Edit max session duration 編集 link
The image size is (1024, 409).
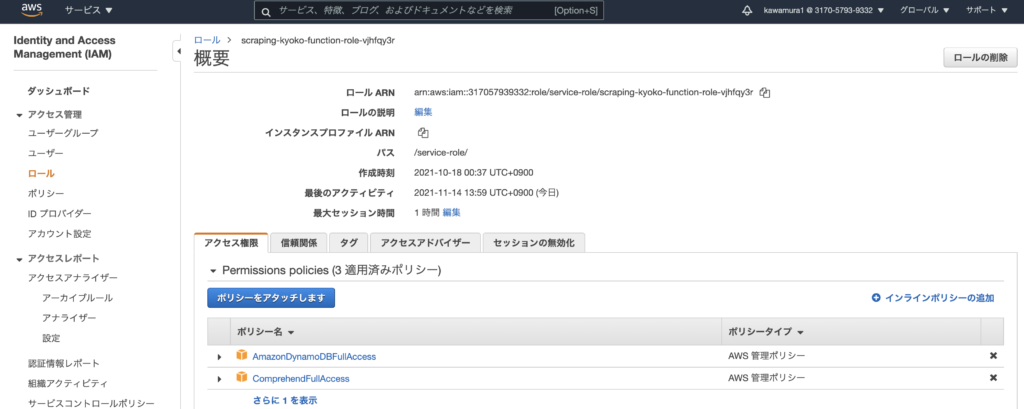[451, 212]
